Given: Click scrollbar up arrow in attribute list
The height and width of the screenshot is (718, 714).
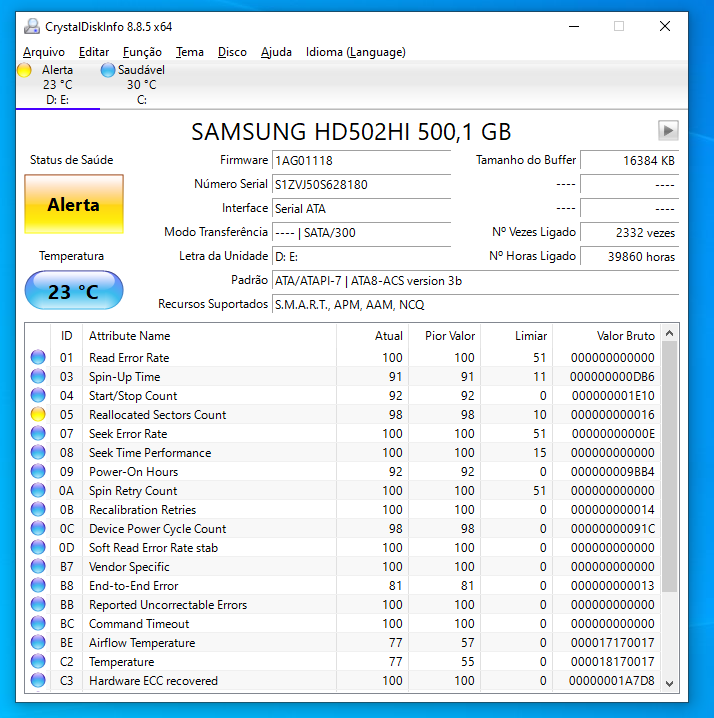Looking at the screenshot, I should tap(670, 333).
